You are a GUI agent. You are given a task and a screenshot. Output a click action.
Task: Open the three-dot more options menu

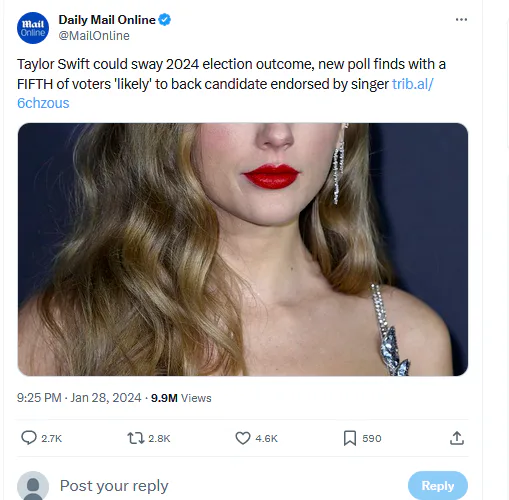pos(461,20)
